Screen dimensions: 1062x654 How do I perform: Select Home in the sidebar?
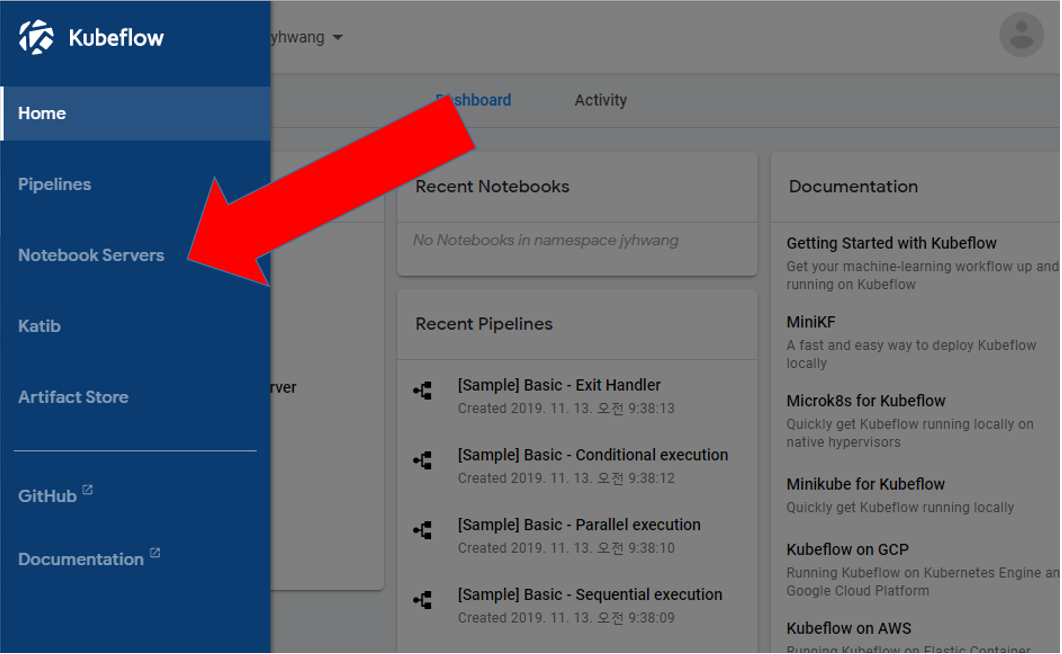tap(135, 113)
